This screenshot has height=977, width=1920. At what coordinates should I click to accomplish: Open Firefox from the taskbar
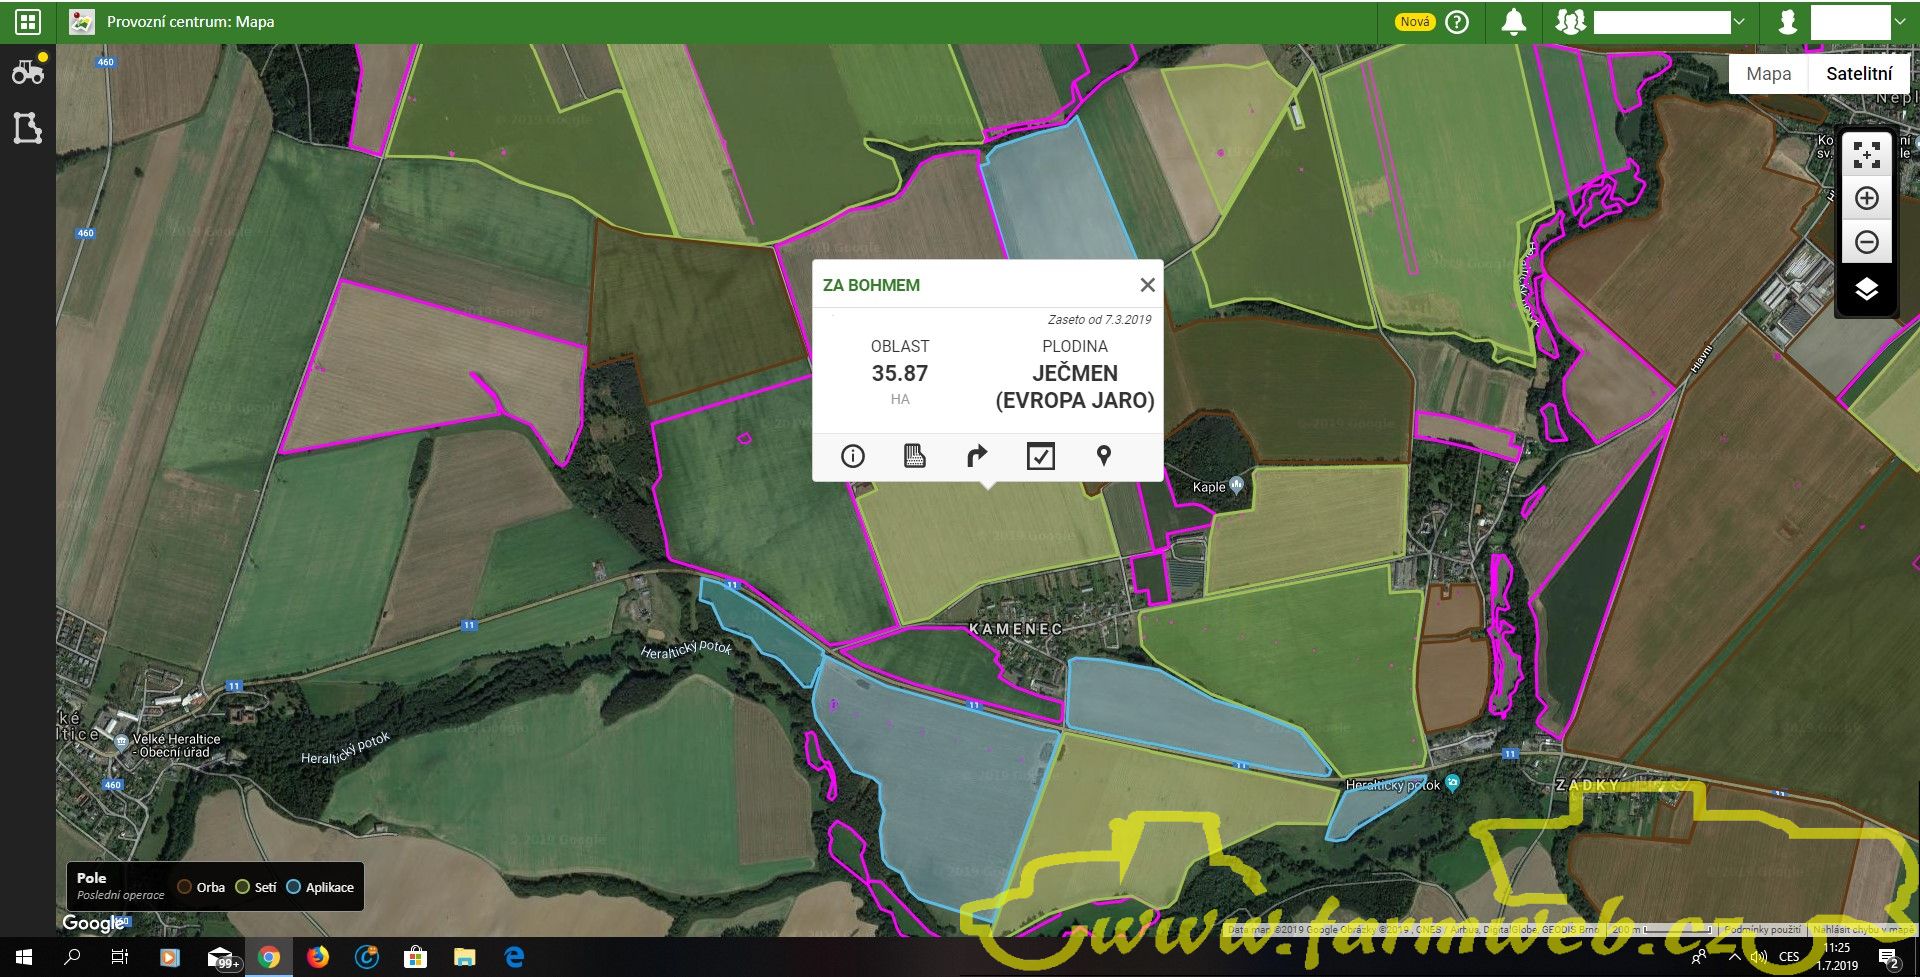(x=318, y=957)
